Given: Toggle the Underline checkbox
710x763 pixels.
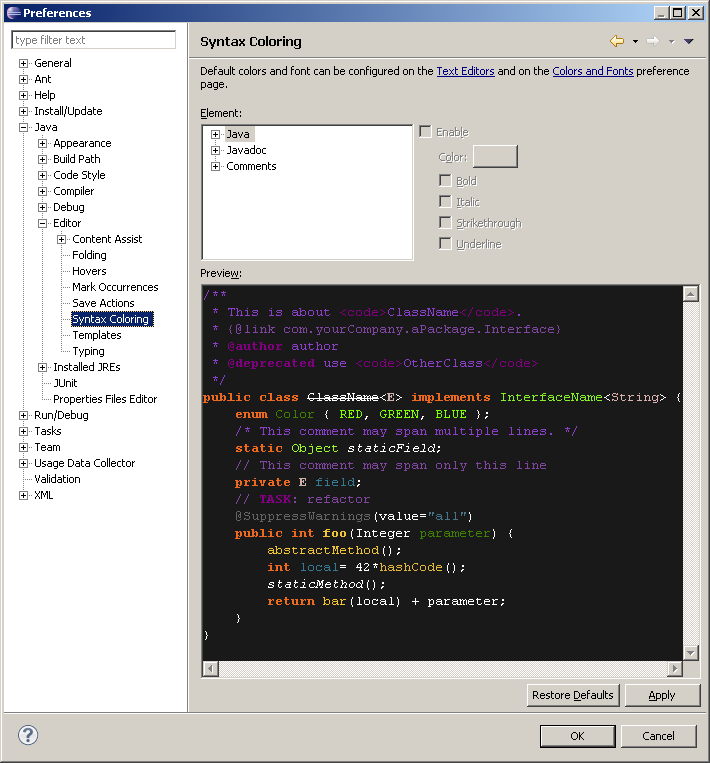Looking at the screenshot, I should coord(445,244).
